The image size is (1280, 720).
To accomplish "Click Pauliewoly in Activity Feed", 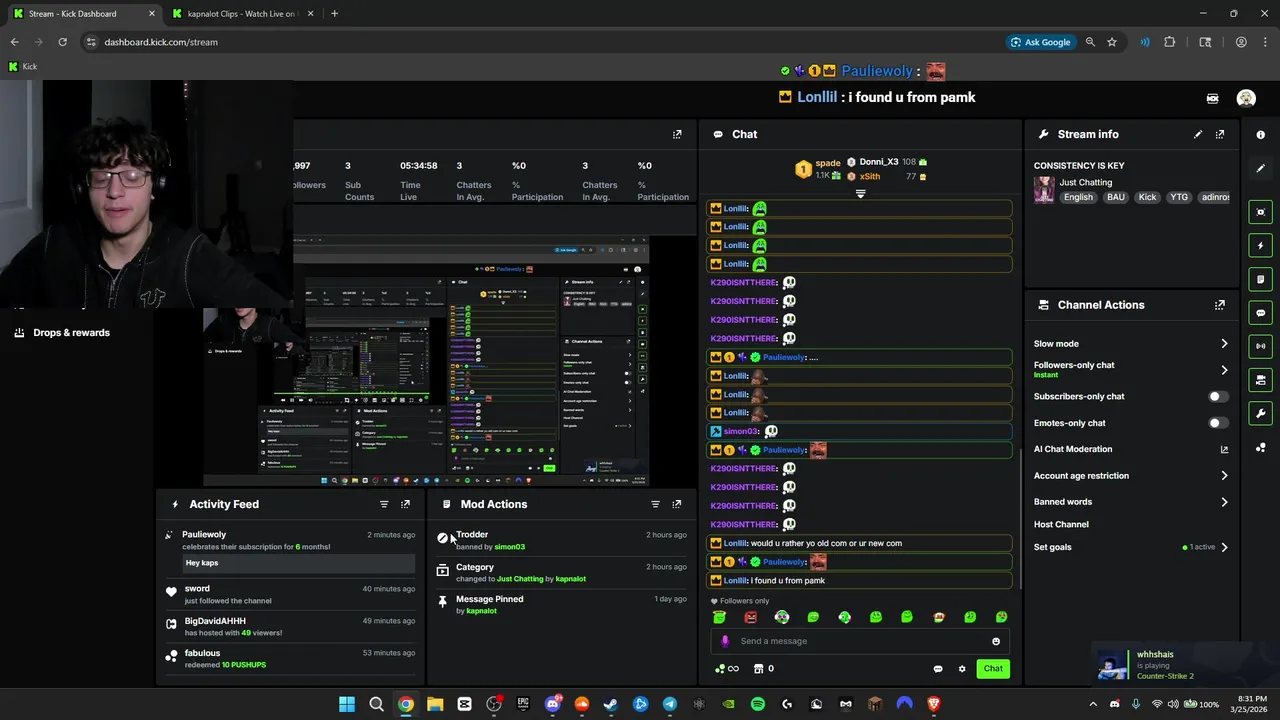I will (204, 535).
